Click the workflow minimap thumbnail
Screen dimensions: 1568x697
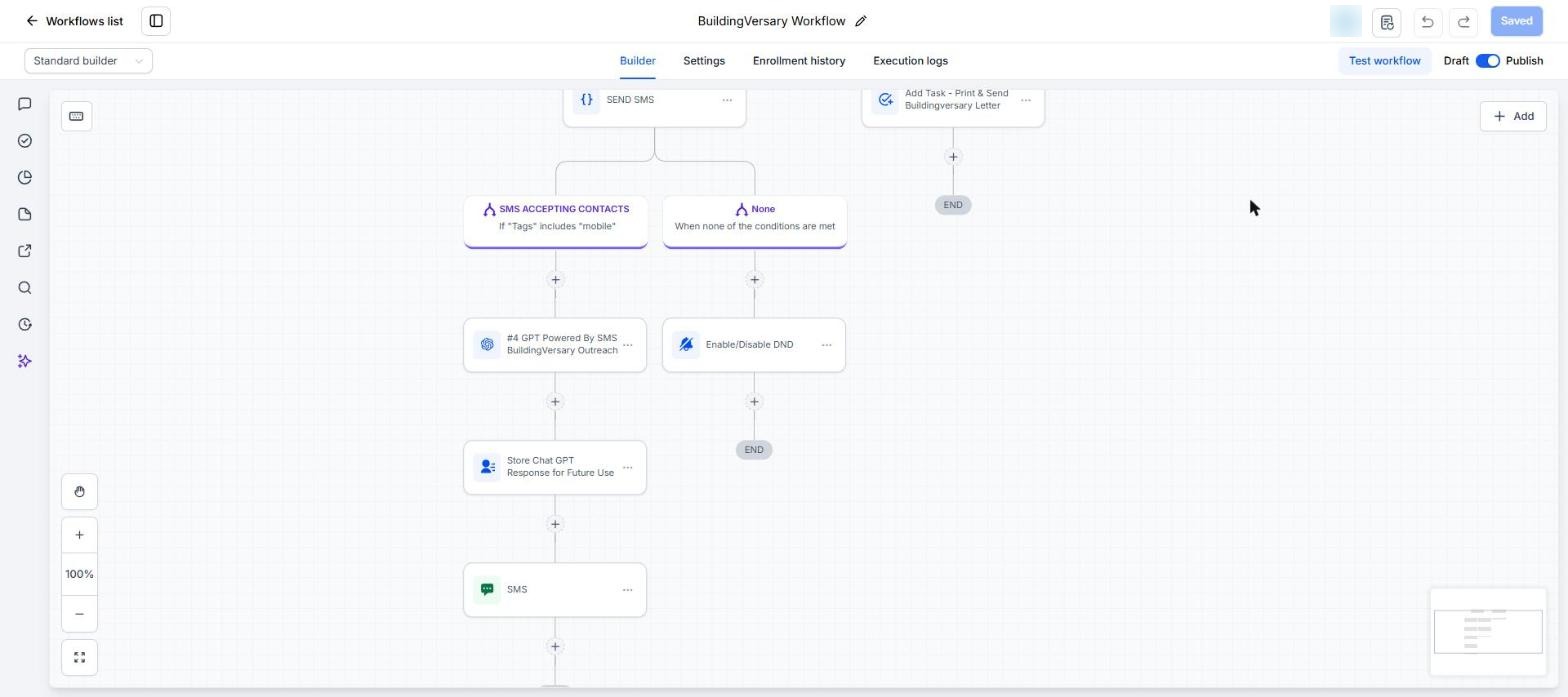[x=1488, y=631]
